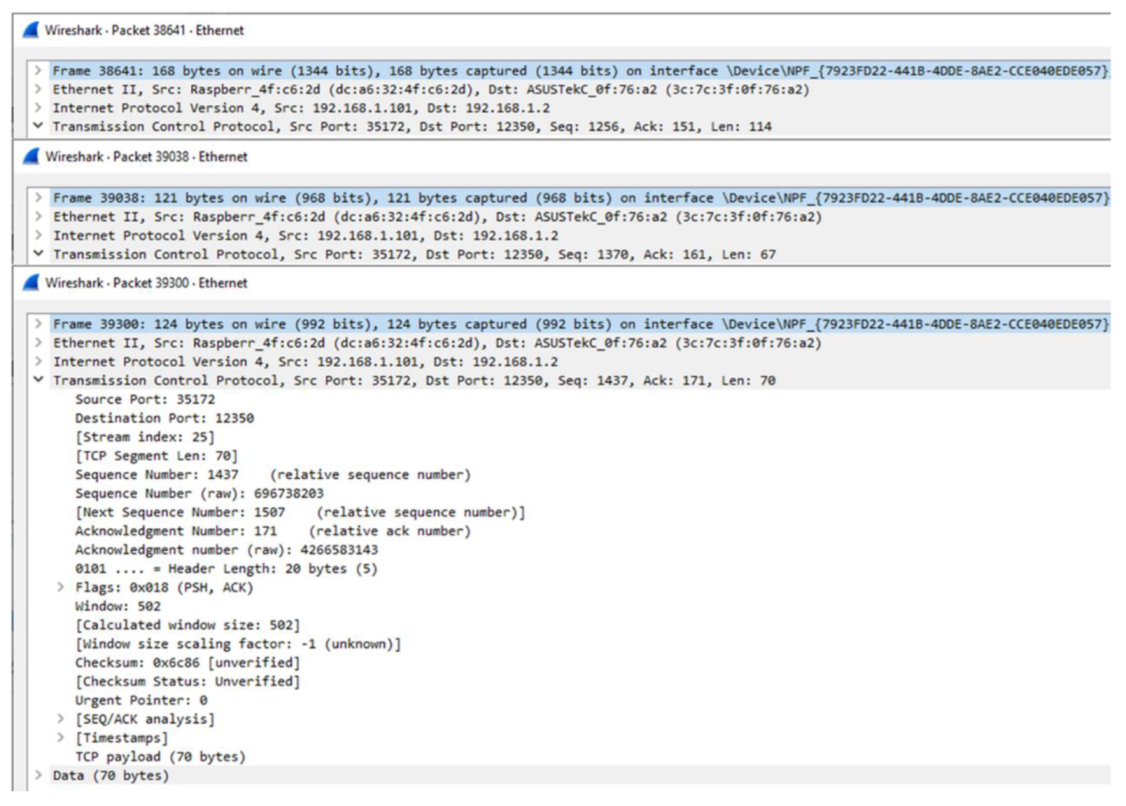The width and height of the screenshot is (1126, 806).
Task: Expand the Frame 38641 tree node
Action: (x=38, y=71)
